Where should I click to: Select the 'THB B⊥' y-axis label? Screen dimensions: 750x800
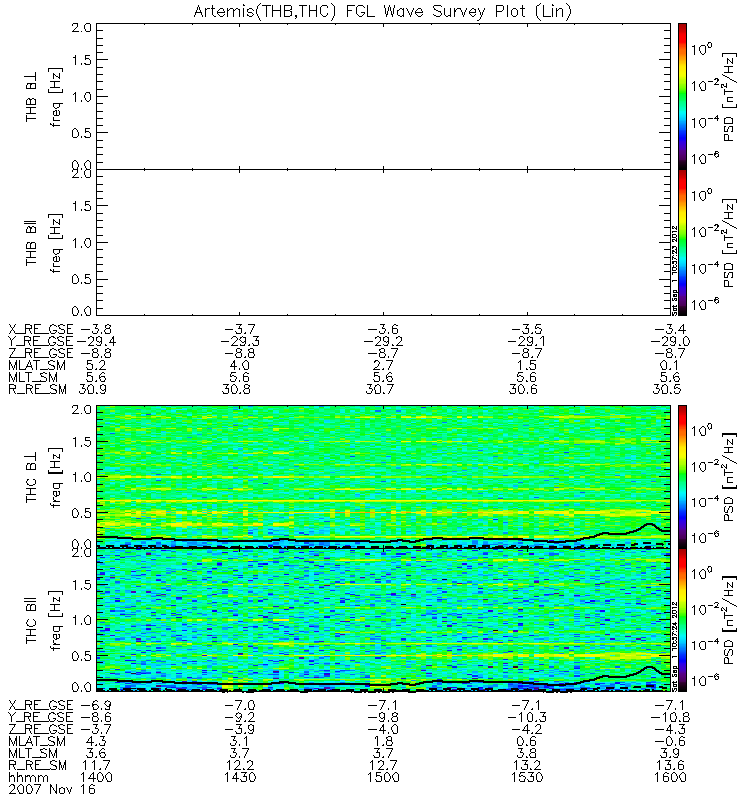tap(31, 96)
